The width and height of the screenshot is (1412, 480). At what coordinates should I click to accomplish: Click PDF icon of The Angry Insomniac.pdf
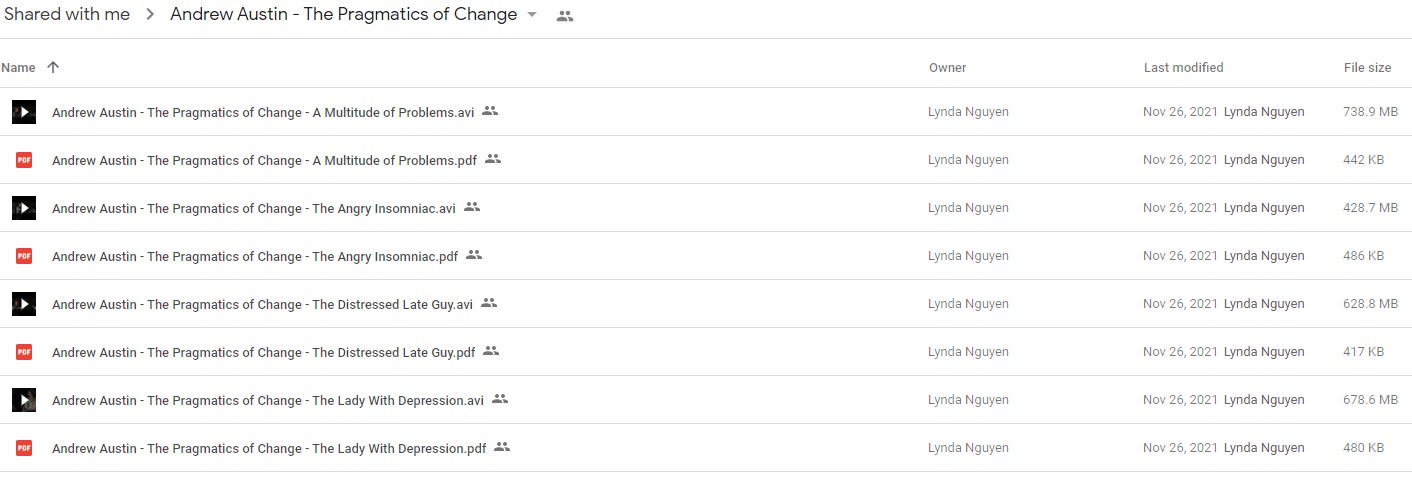point(24,256)
